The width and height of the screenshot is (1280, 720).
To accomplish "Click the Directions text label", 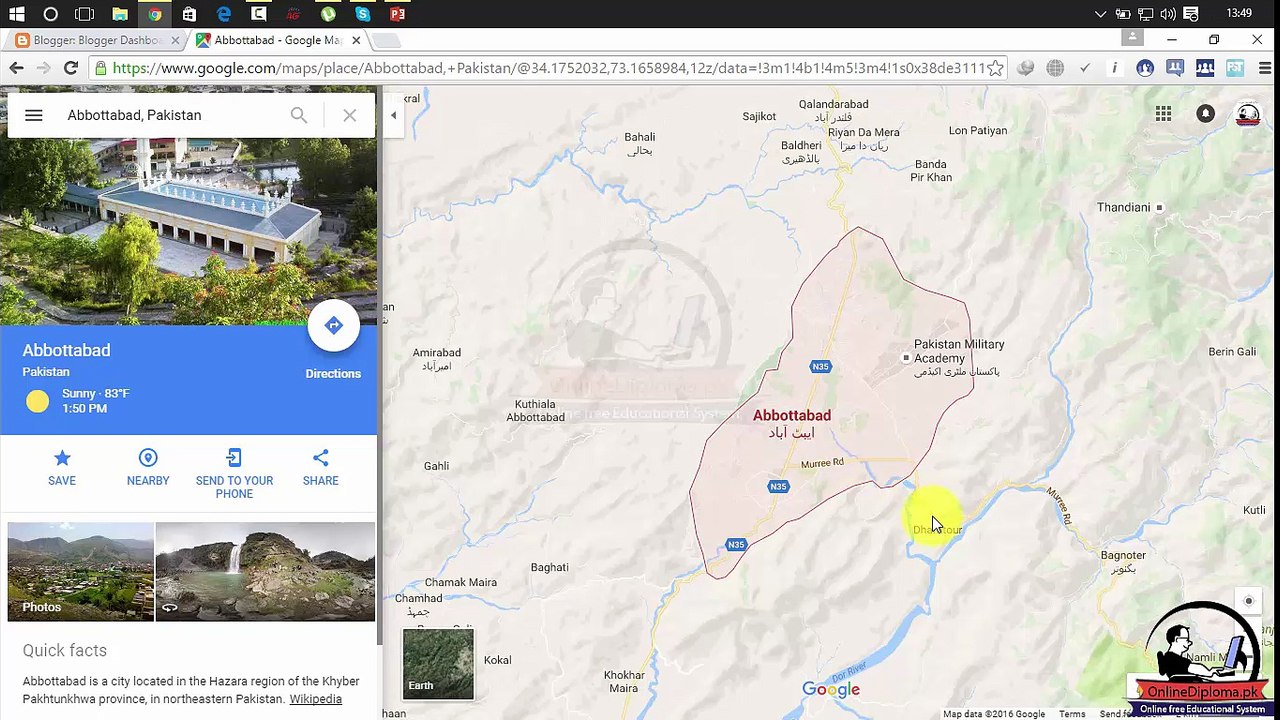I will tap(333, 374).
